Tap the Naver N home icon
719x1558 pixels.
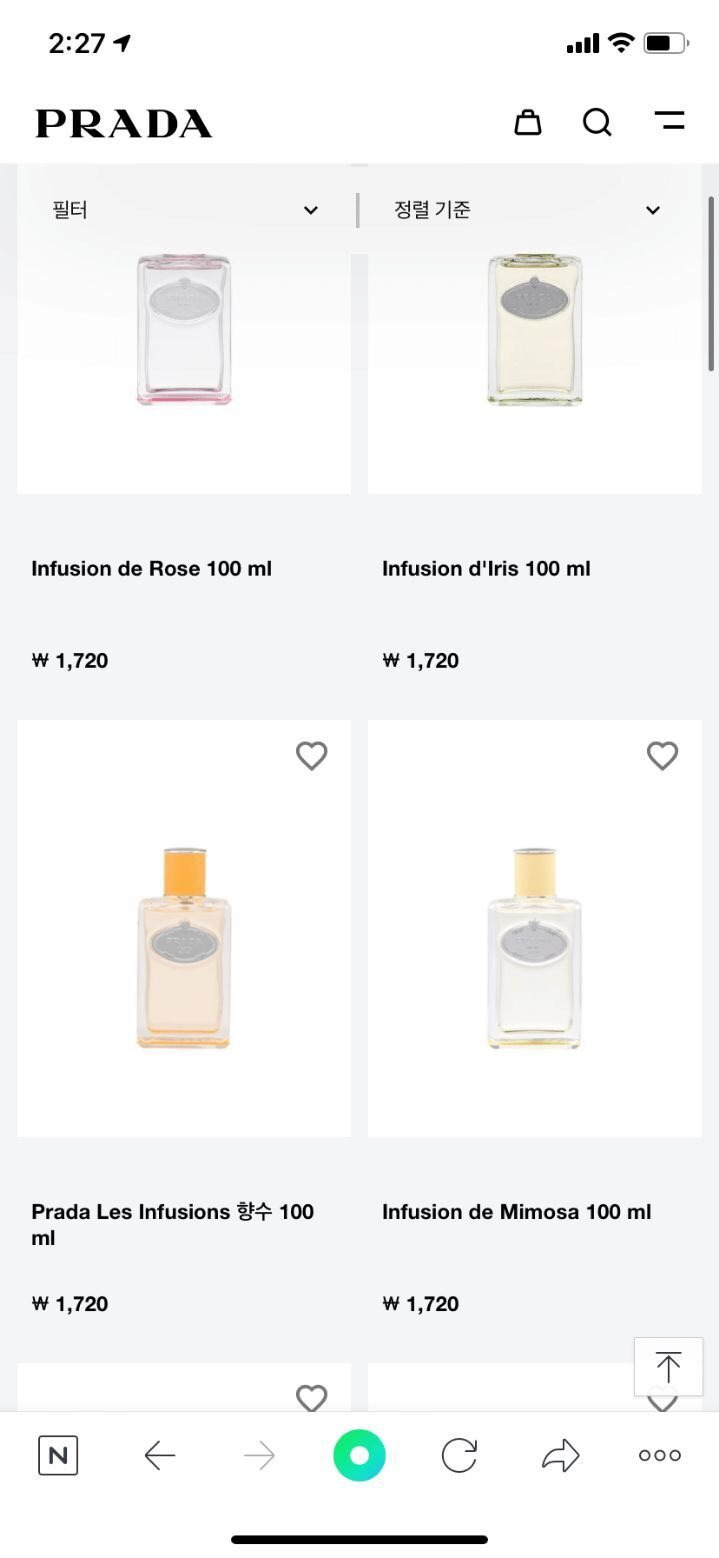tap(58, 1455)
